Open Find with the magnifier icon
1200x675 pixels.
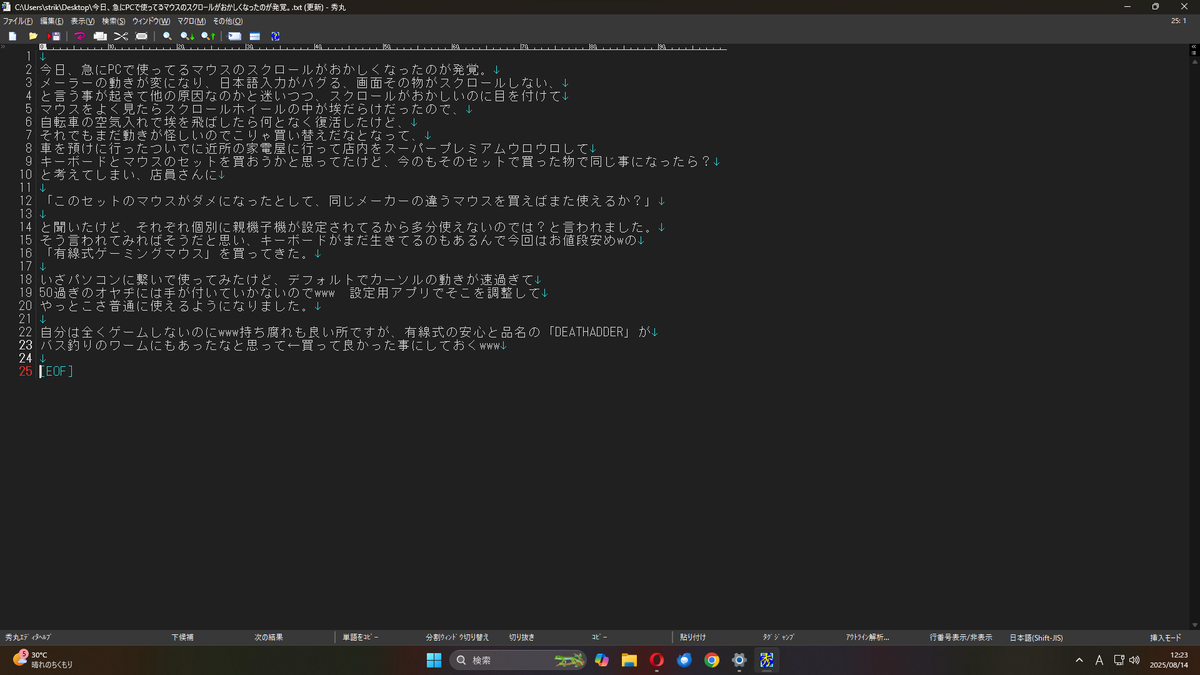167,36
